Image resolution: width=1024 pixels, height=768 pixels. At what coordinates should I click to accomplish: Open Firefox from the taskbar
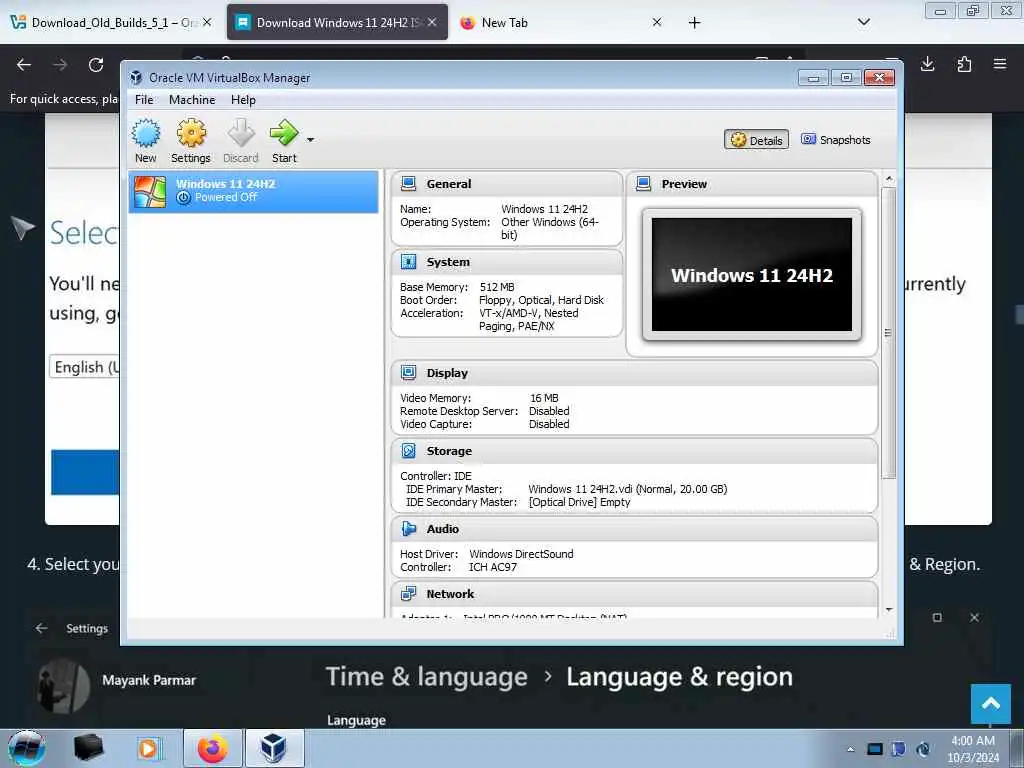213,748
